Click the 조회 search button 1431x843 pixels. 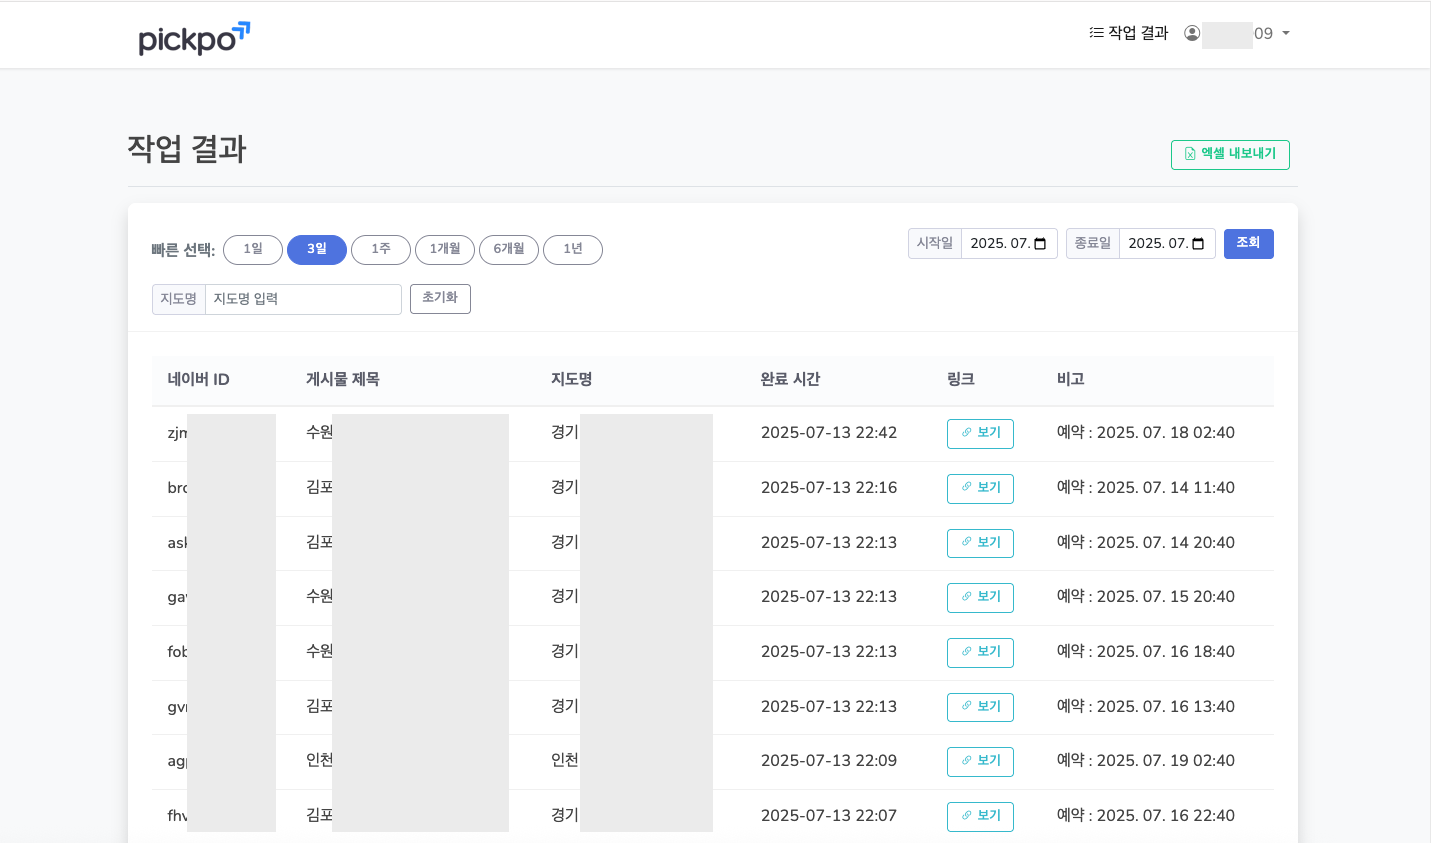[1248, 243]
